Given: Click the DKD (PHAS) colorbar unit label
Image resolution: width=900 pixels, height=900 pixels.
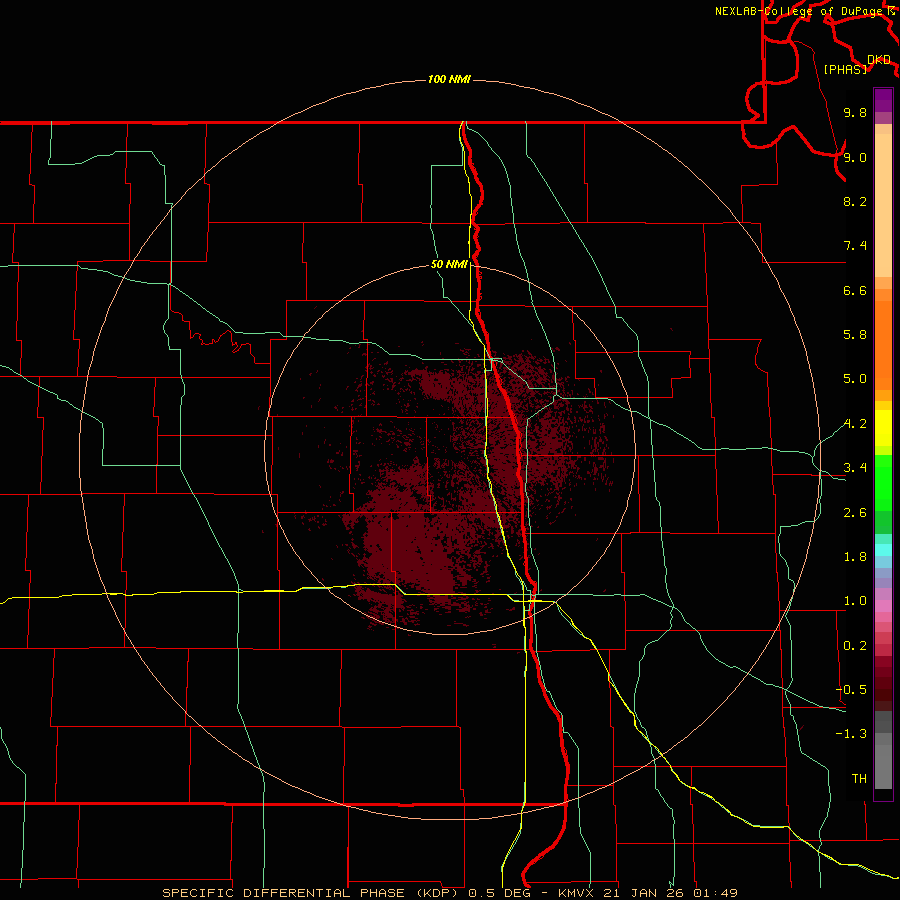Looking at the screenshot, I should tap(857, 64).
